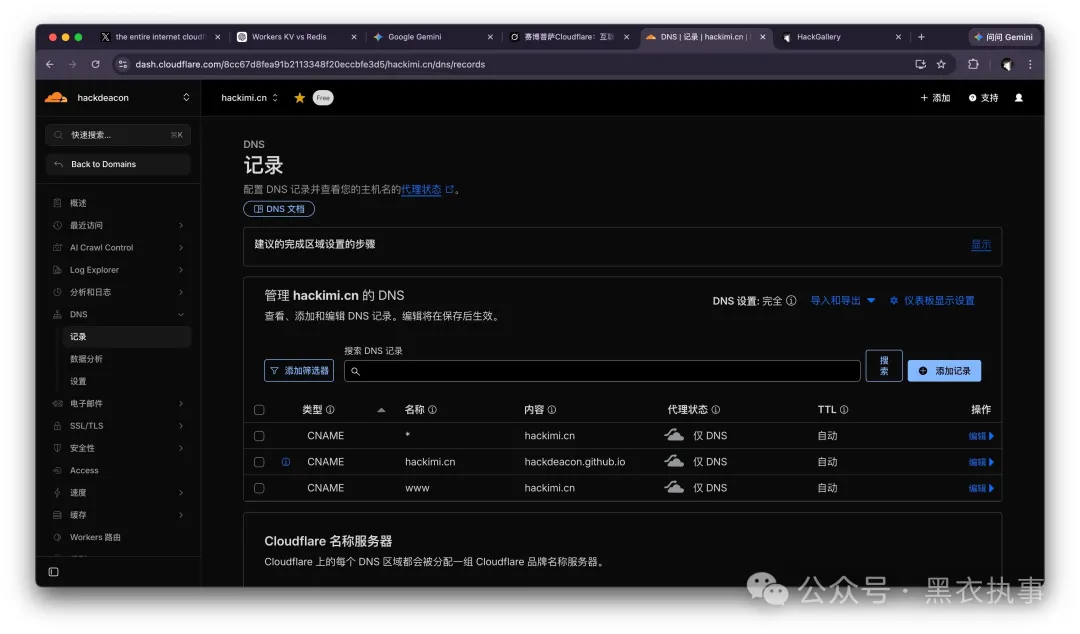
Task: Click info icon beside DNS 设置: 完全
Action: (791, 301)
